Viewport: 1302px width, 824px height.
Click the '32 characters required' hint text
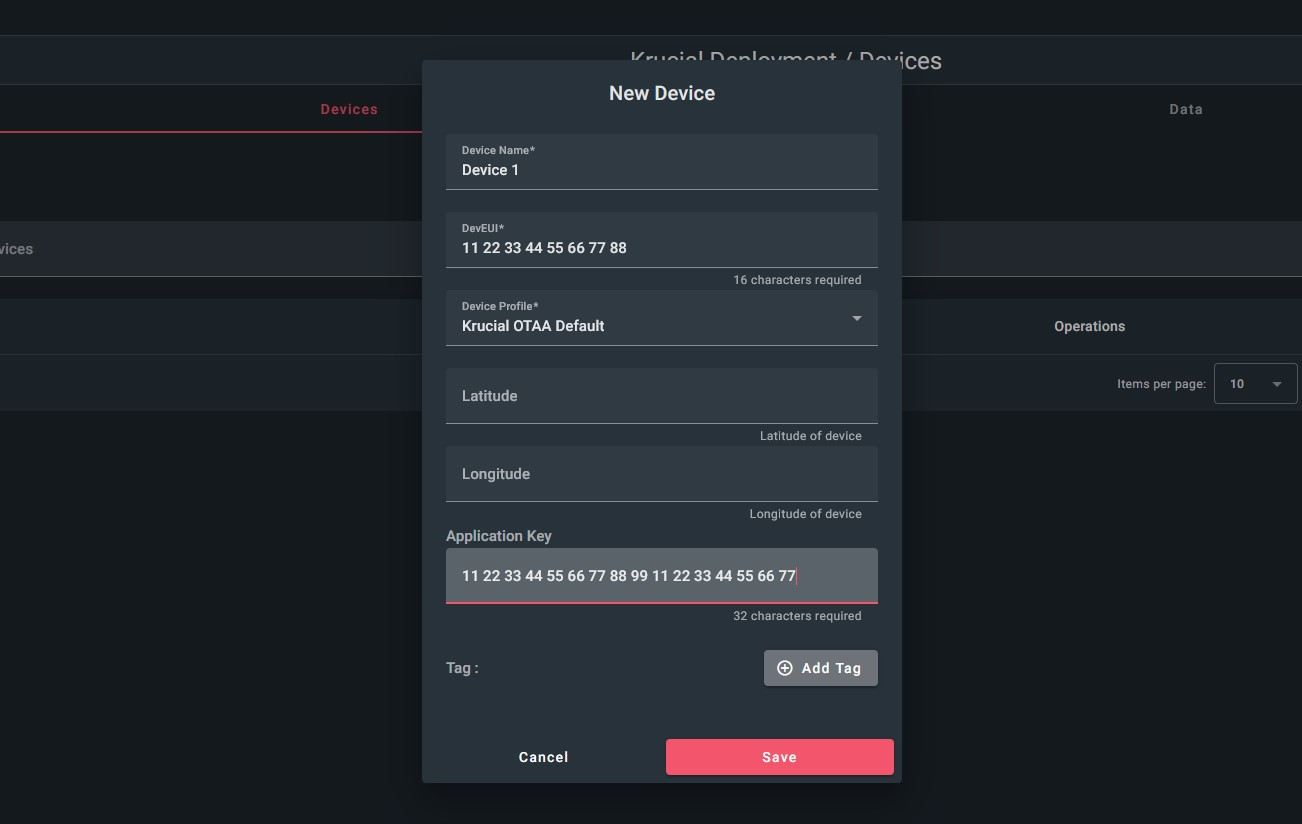tap(797, 616)
